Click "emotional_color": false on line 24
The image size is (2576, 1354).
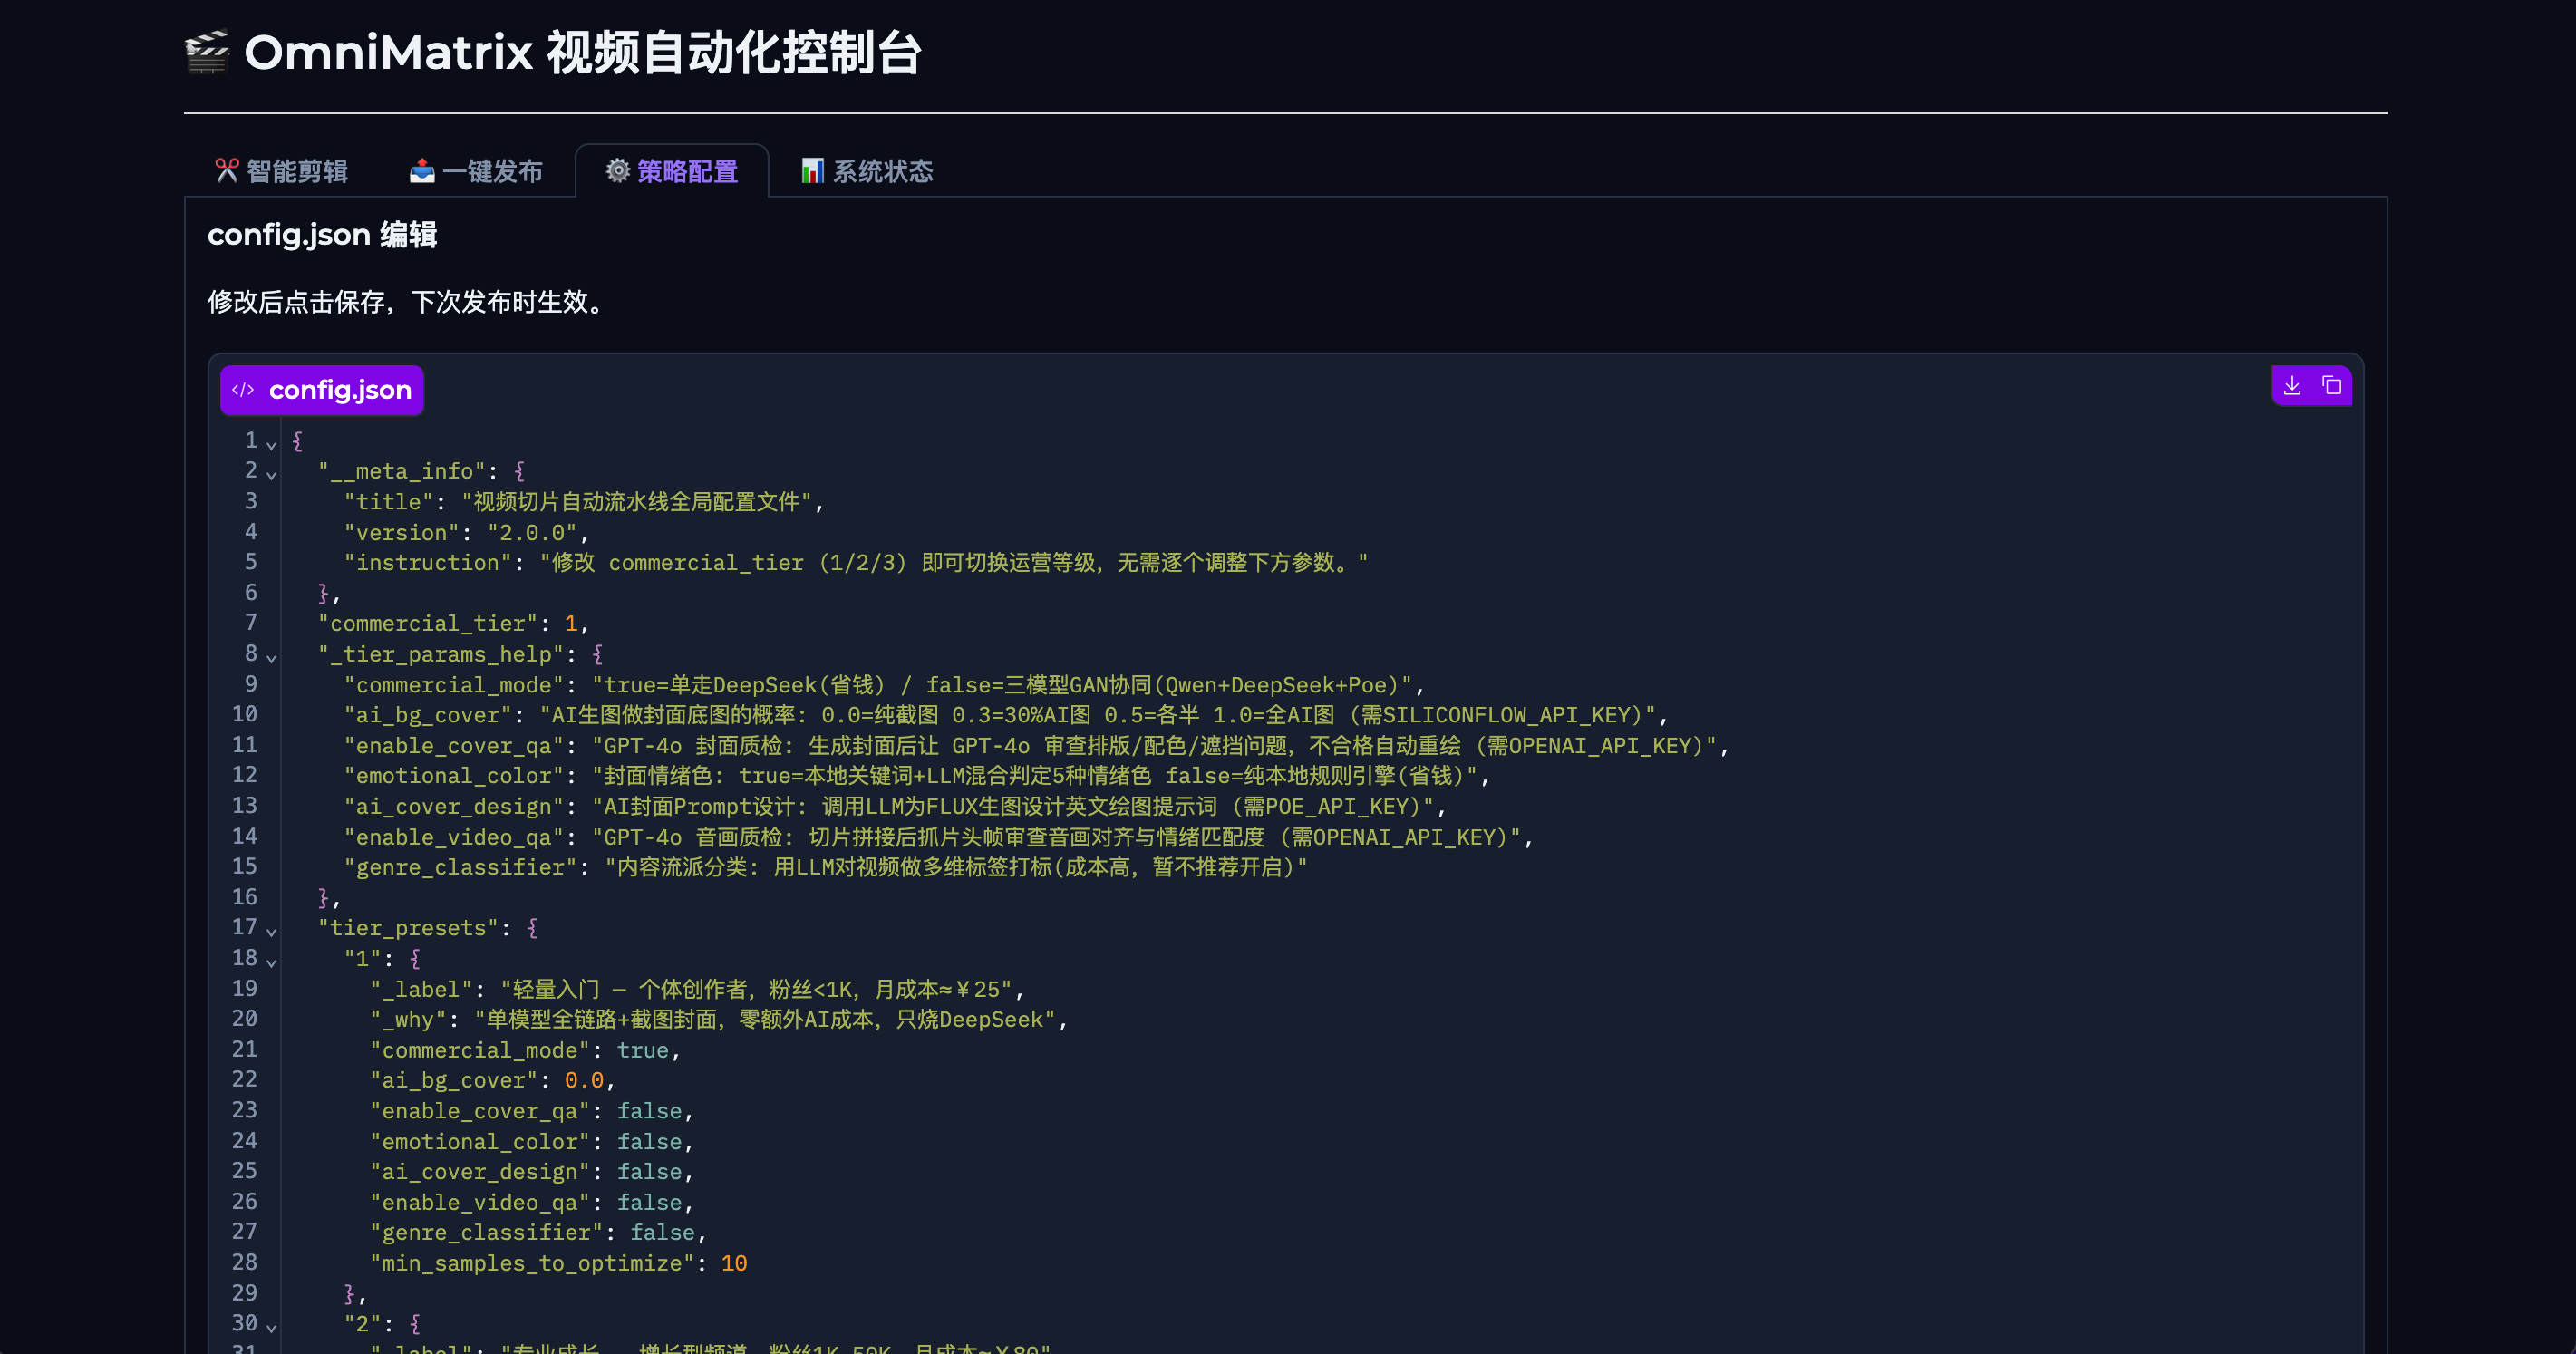pos(532,1142)
